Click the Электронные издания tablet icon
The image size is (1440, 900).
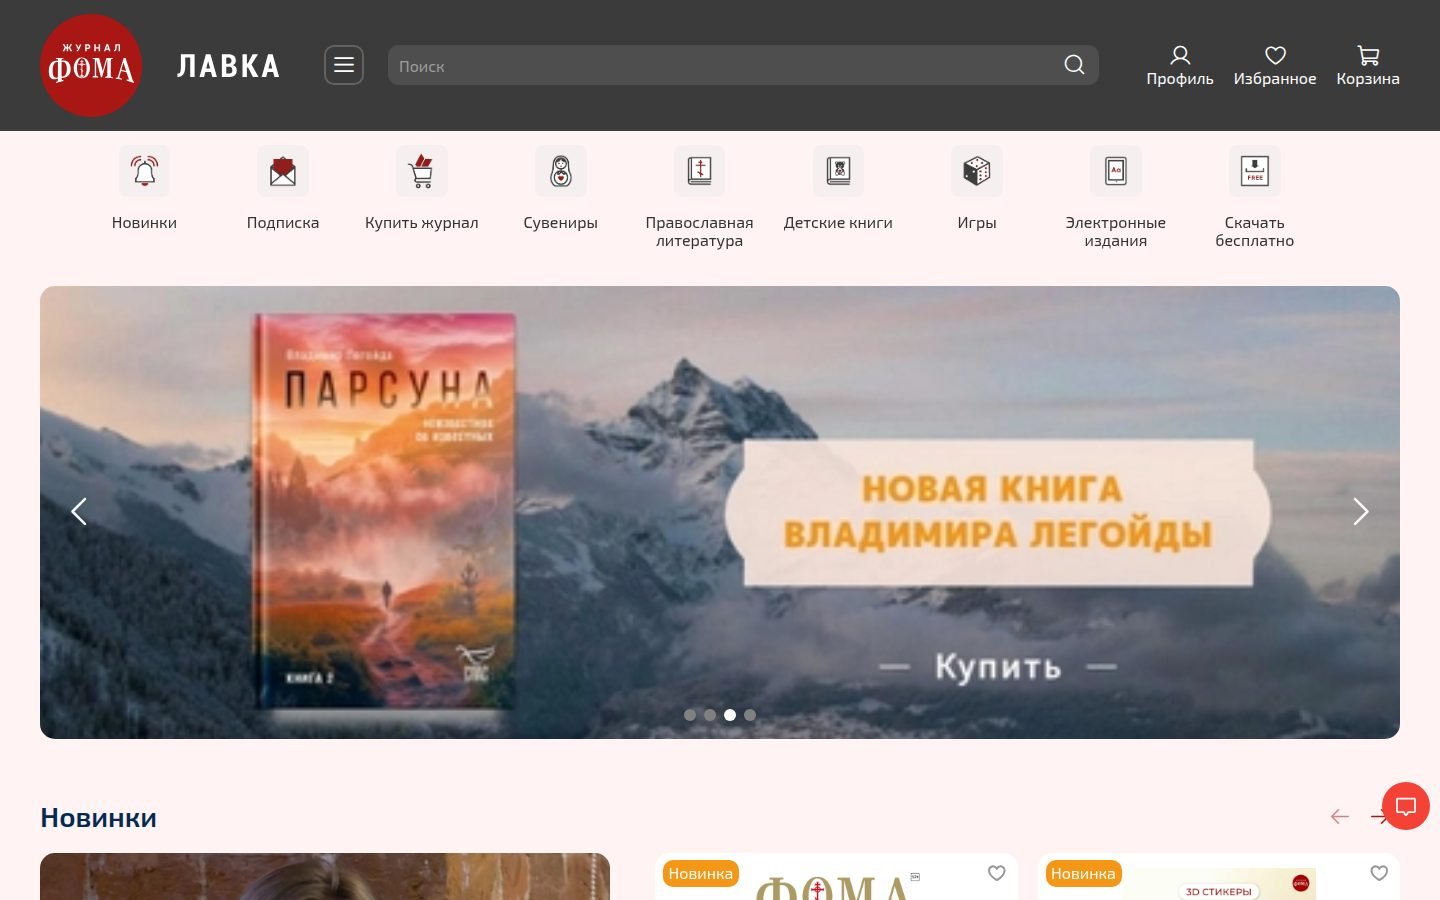click(x=1116, y=171)
